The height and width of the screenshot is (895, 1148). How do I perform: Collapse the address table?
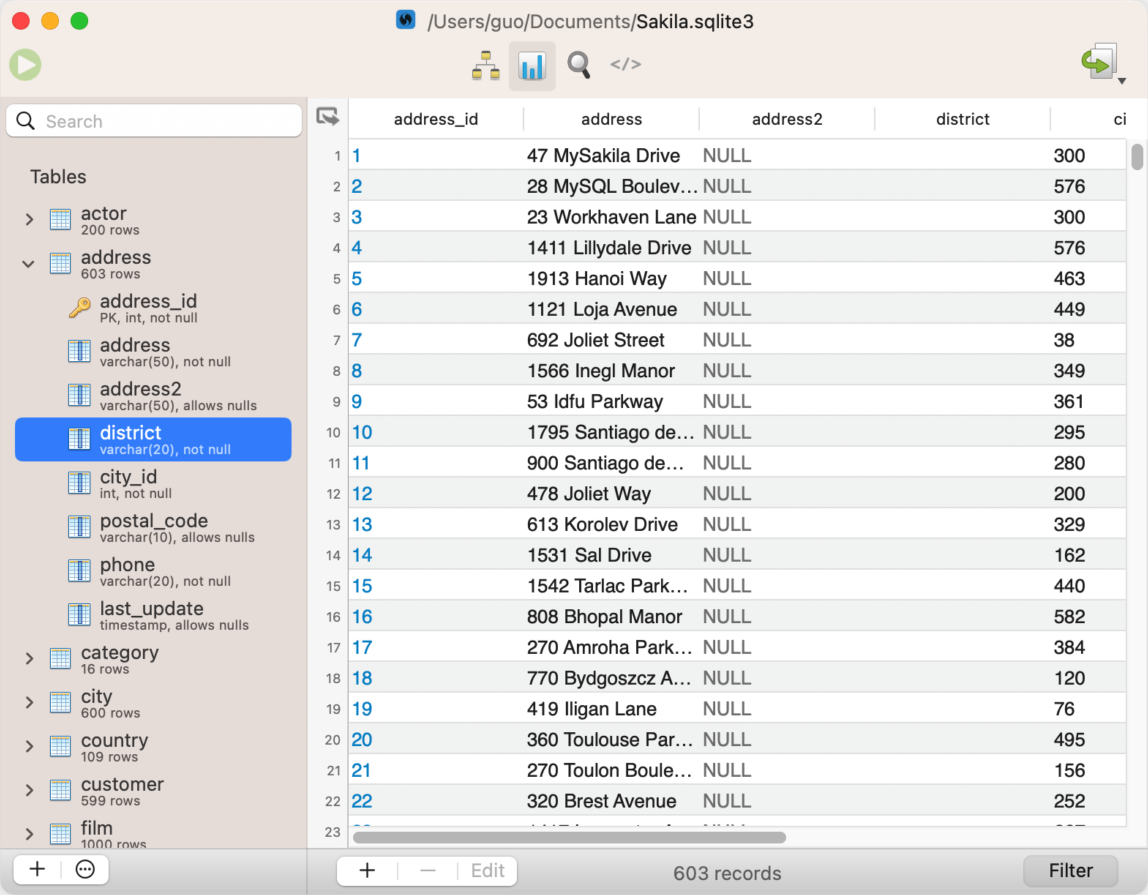[x=29, y=264]
